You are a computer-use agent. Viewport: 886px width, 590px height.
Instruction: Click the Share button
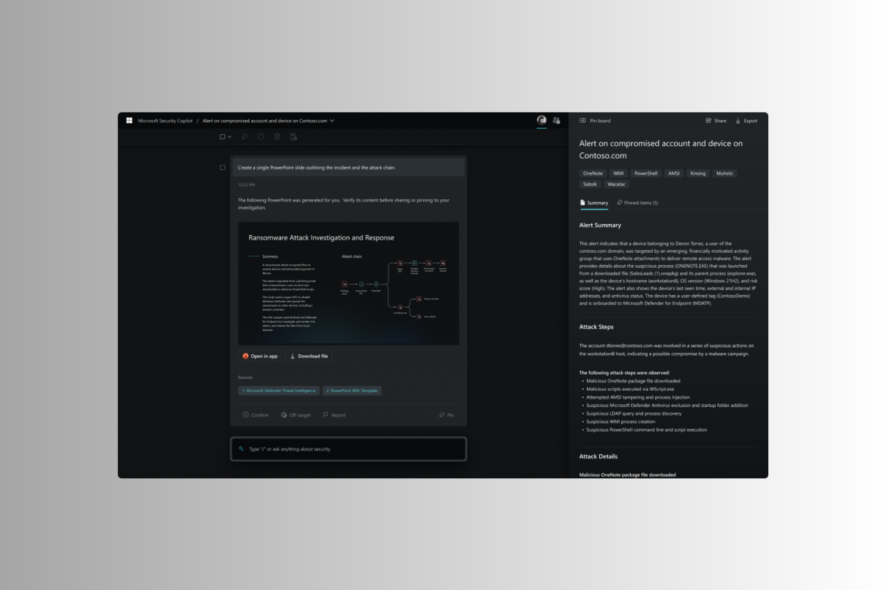click(716, 120)
